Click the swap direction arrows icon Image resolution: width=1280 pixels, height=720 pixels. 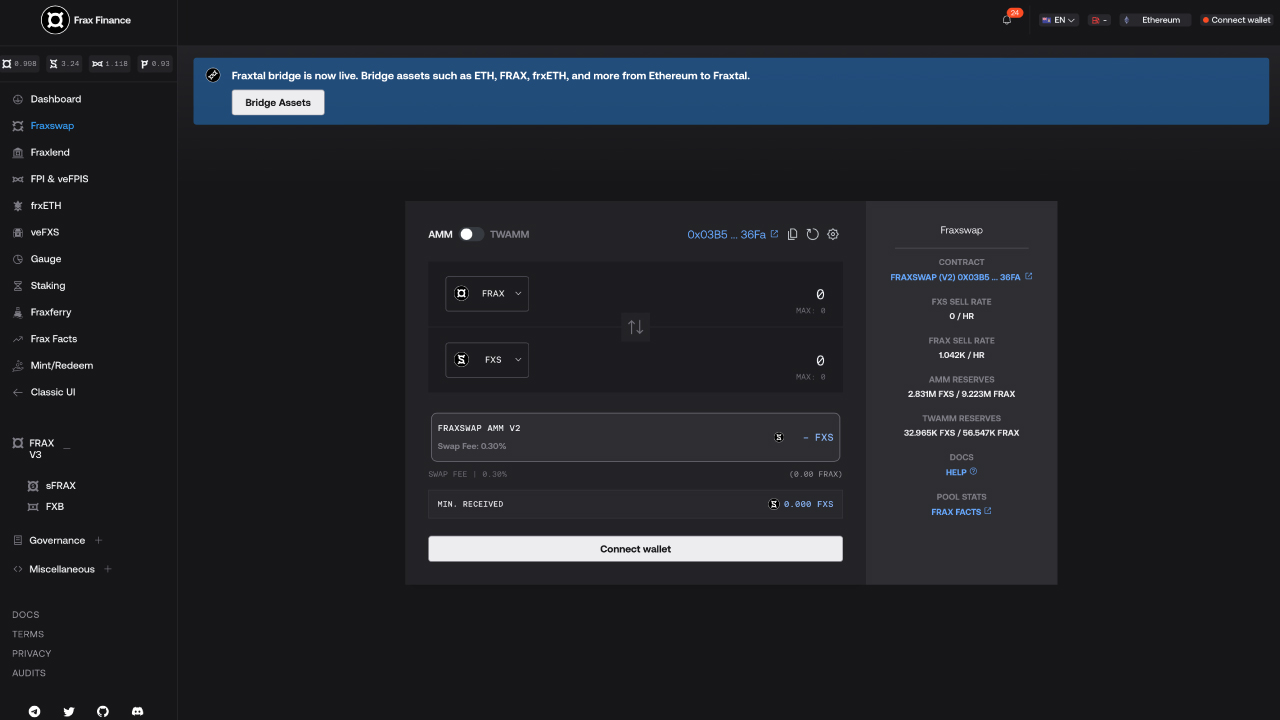pos(635,327)
